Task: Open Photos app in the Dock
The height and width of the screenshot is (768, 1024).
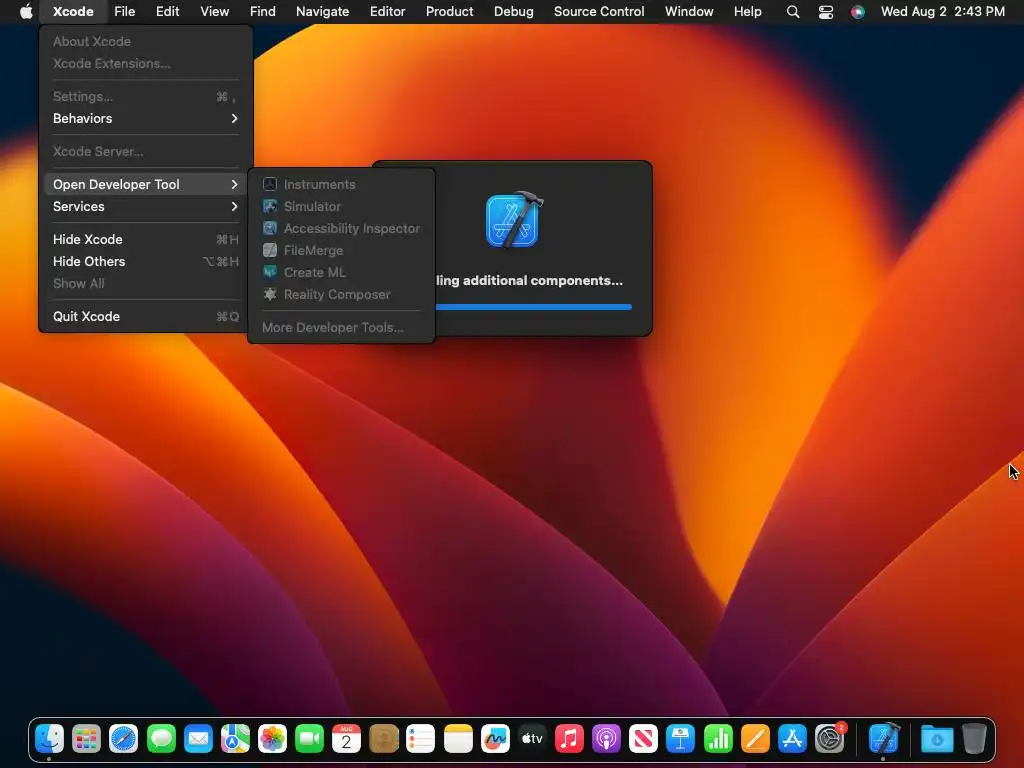Action: pos(272,739)
